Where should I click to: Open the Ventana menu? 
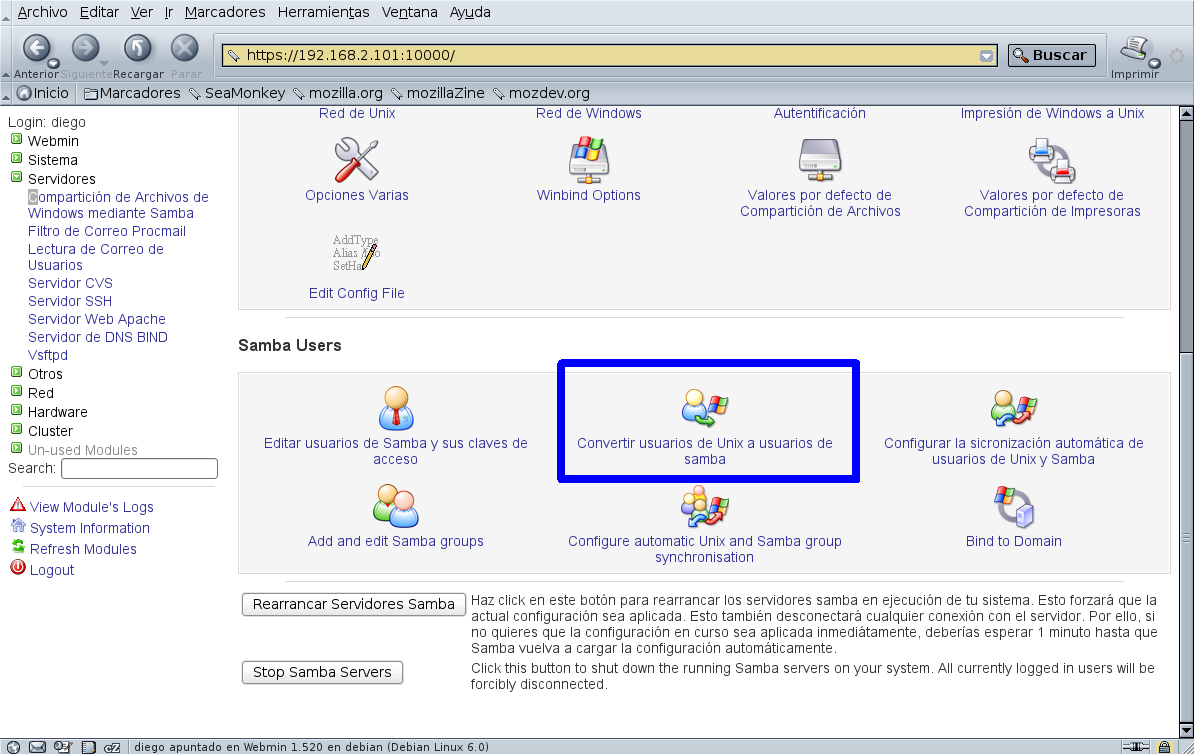coord(410,12)
